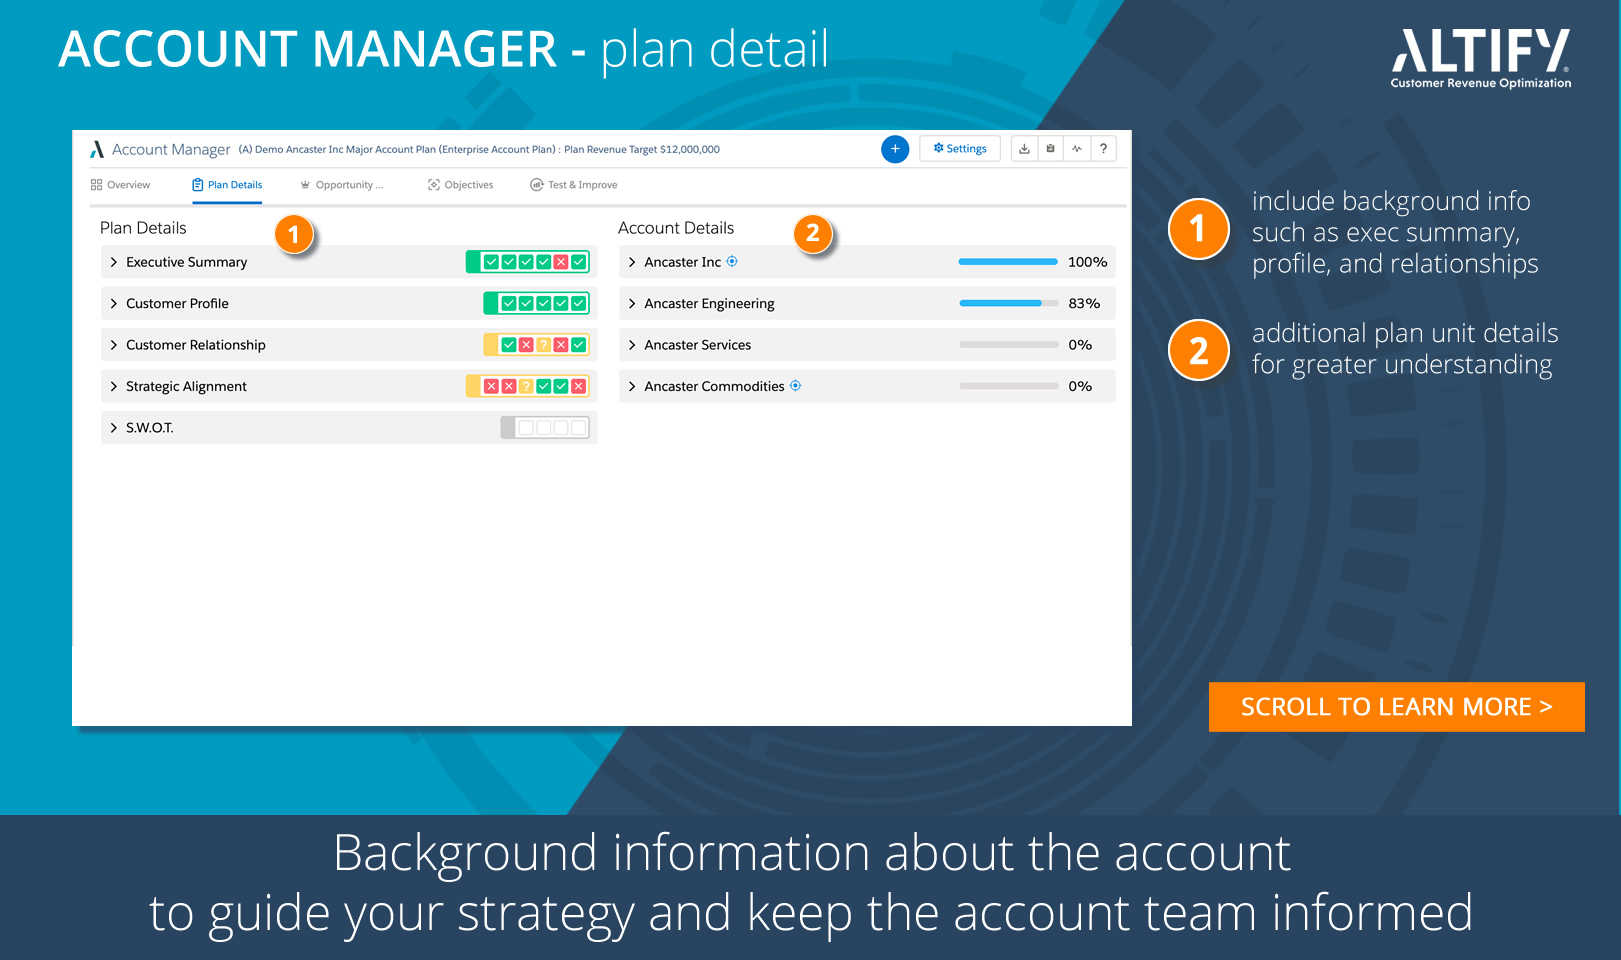The image size is (1621, 960).
Task: Toggle the red X on Customer Relationship row
Action: coord(526,345)
